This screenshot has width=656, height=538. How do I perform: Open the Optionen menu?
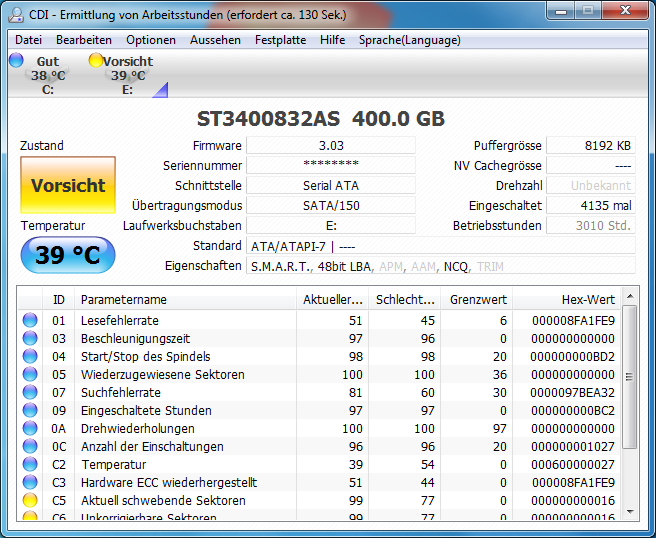tap(151, 40)
